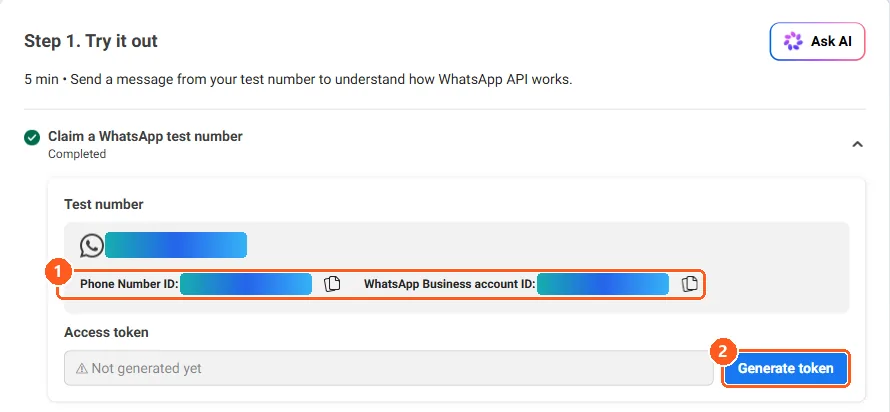
Task: Click the "Phone Number ID:" label
Action: (x=129, y=284)
